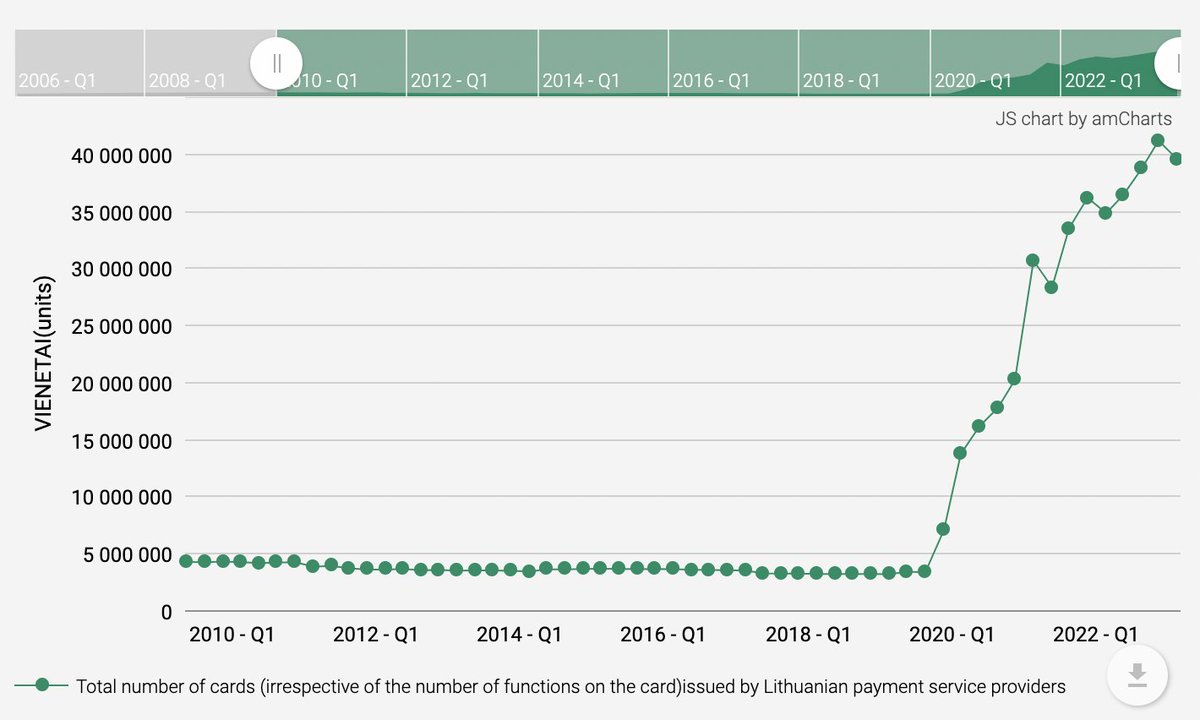Select the final data point just below 40 000 000
The width and height of the screenshot is (1200, 720).
click(1176, 159)
